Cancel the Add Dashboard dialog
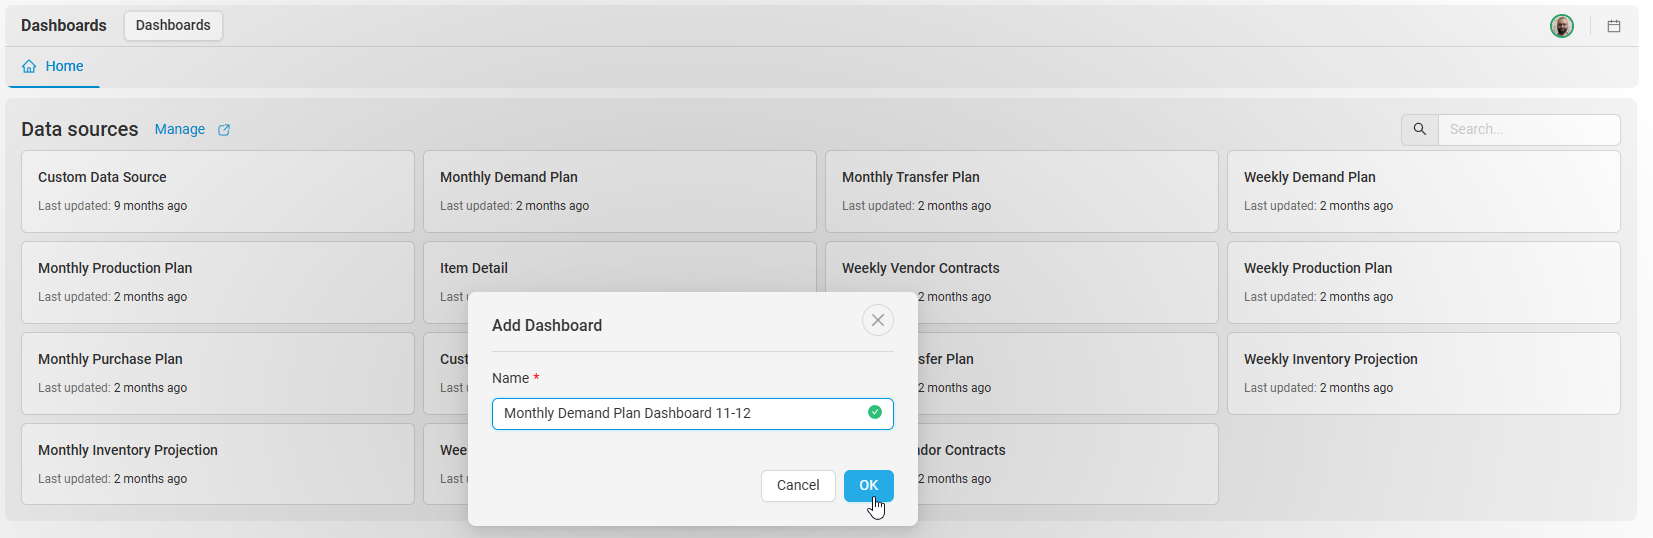 click(798, 486)
